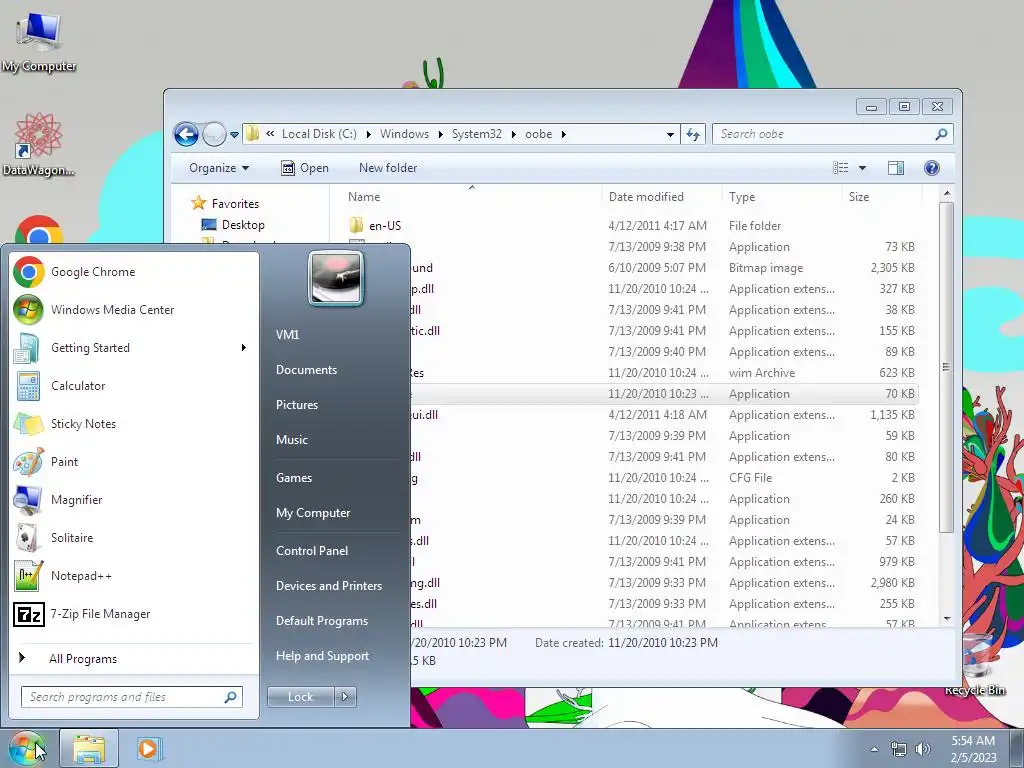Change view with the view icon
This screenshot has height=768, width=1024.
[841, 168]
